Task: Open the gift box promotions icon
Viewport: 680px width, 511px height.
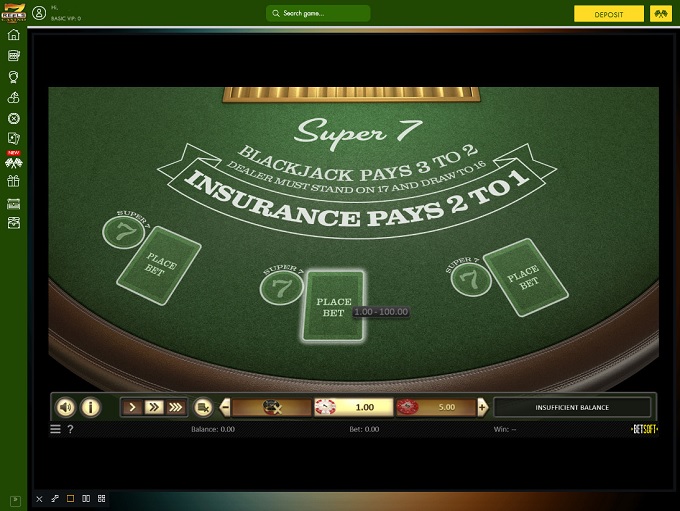Action: coord(14,181)
